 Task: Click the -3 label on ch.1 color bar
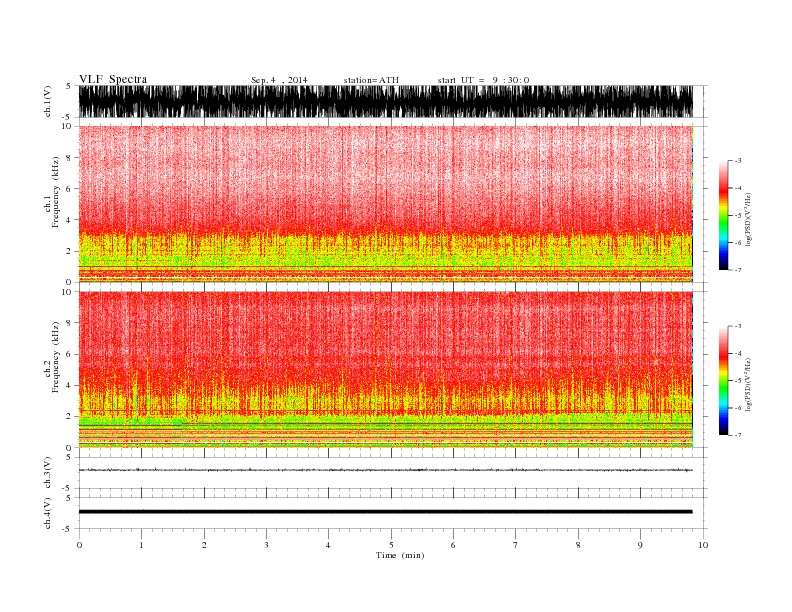738,161
